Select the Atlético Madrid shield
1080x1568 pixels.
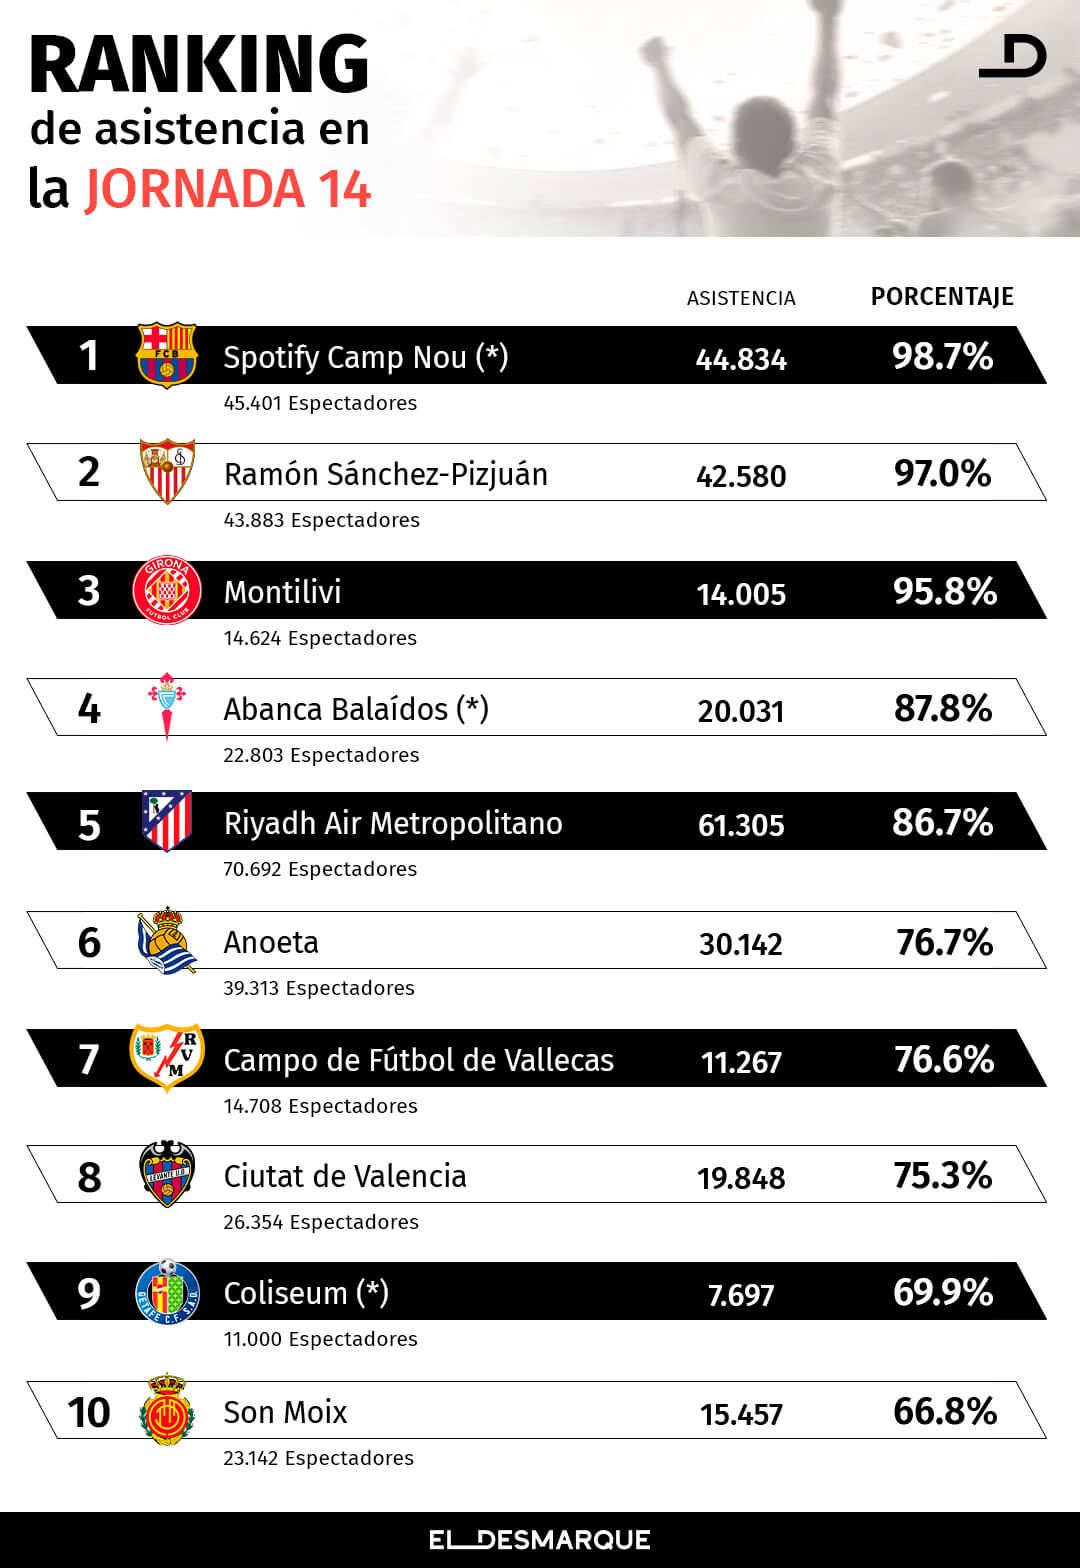167,821
